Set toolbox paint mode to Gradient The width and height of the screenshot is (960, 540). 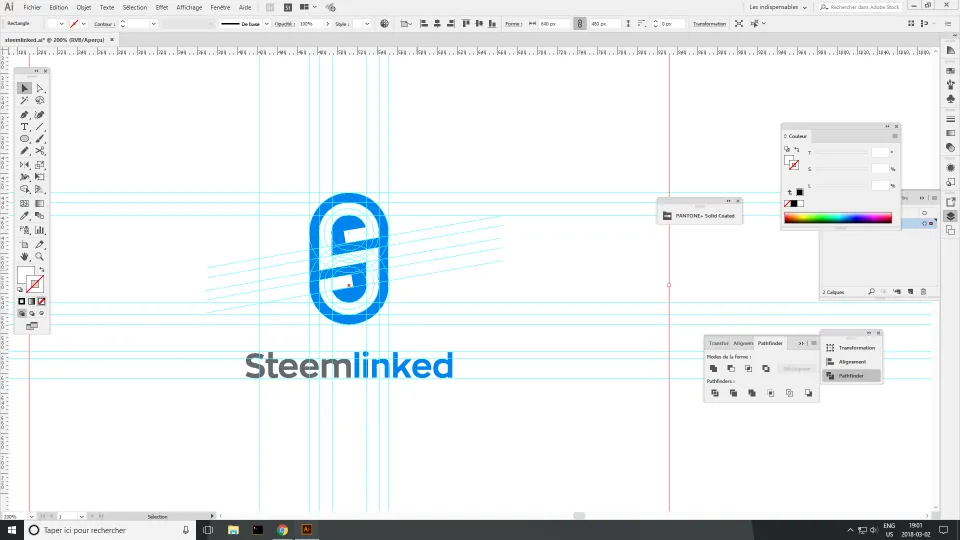tap(32, 301)
